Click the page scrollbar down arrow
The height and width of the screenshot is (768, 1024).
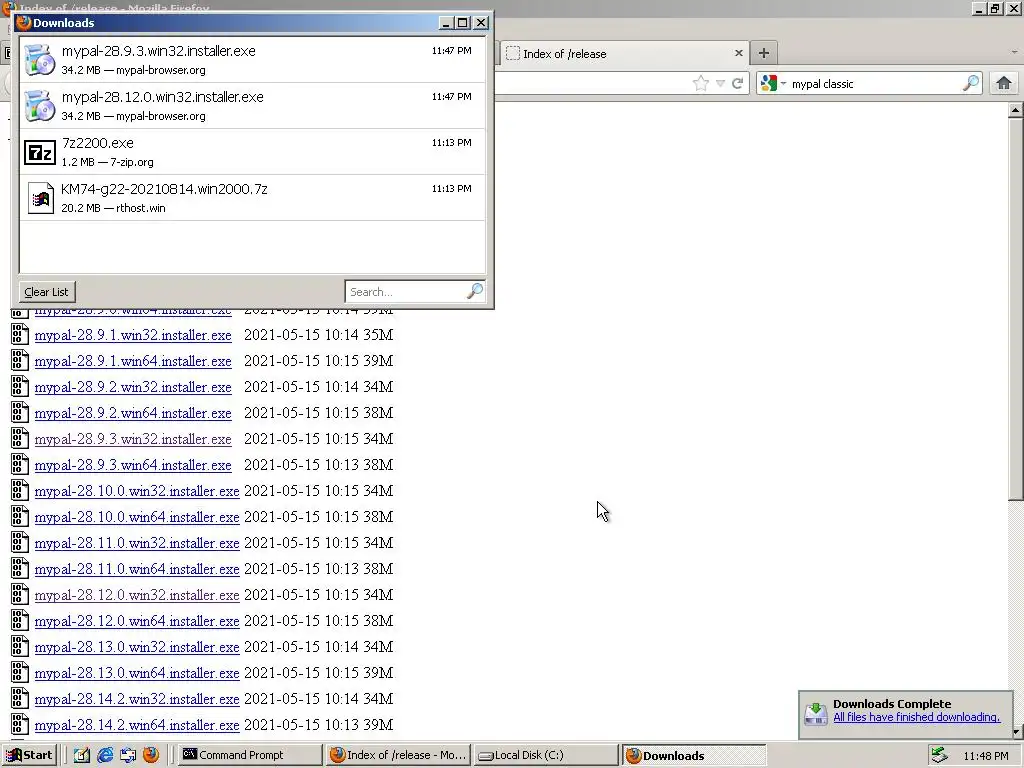click(x=1015, y=732)
